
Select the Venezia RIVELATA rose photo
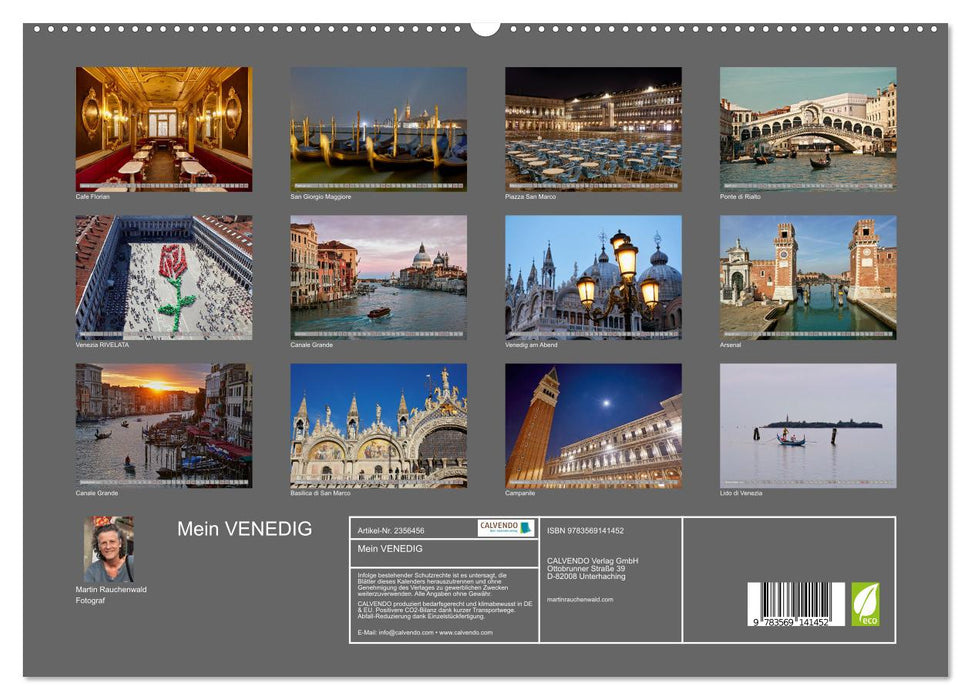[163, 278]
